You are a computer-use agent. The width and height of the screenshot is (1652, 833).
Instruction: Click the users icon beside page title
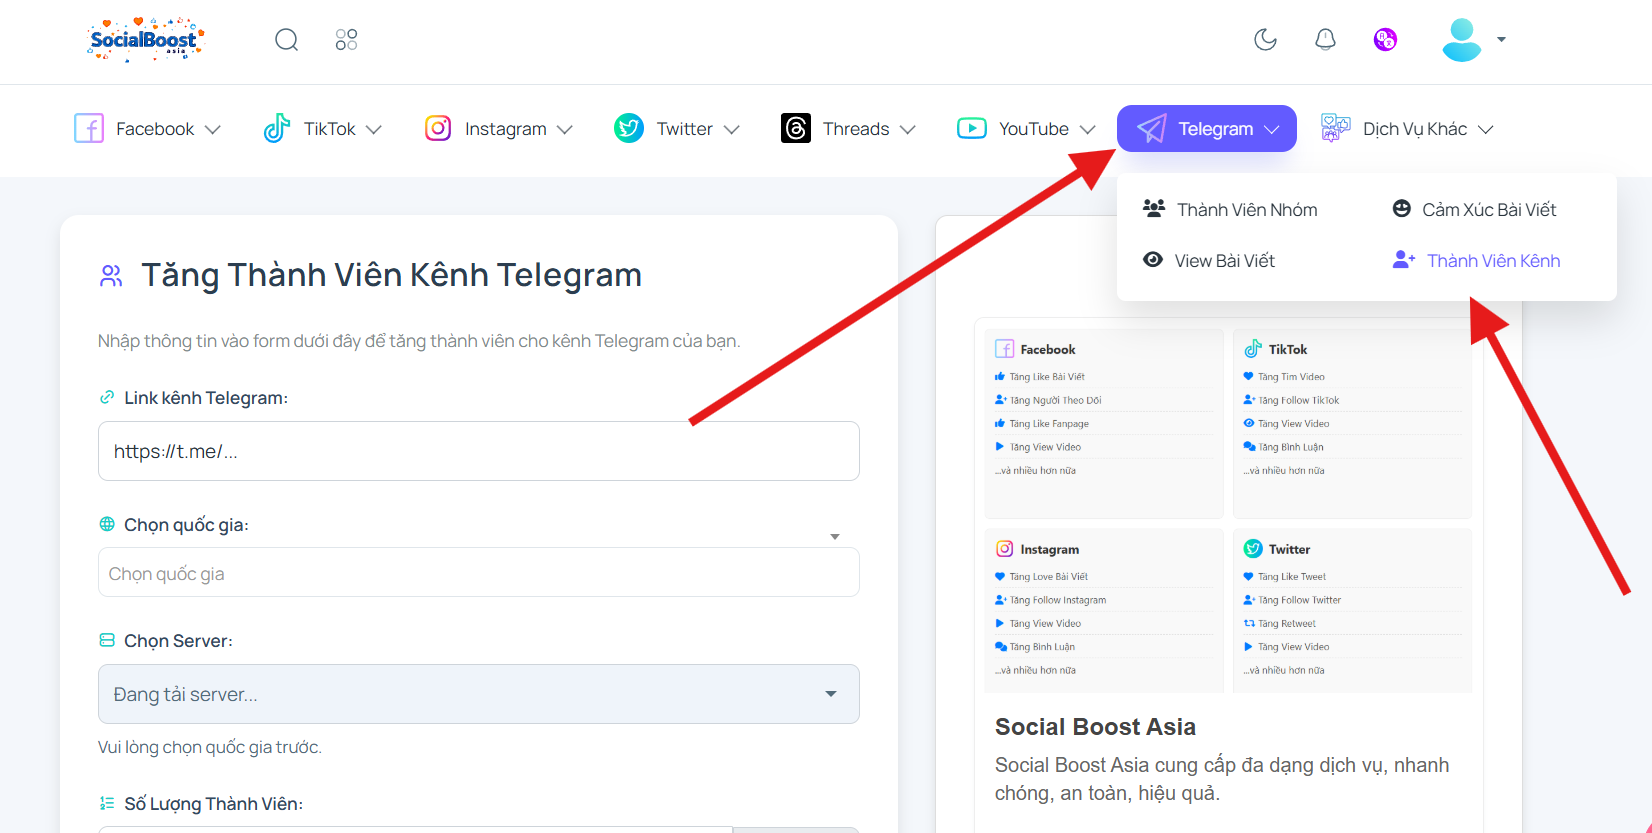coord(111,276)
